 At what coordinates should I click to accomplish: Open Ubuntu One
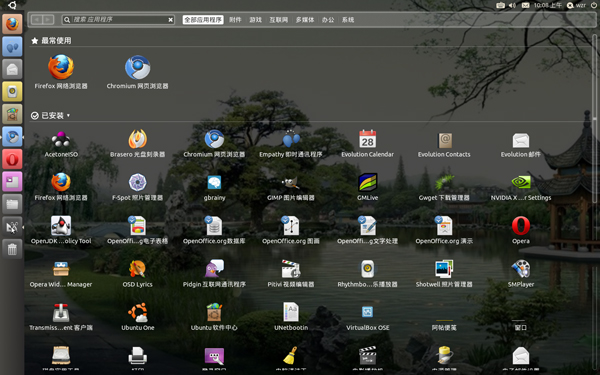coord(138,317)
